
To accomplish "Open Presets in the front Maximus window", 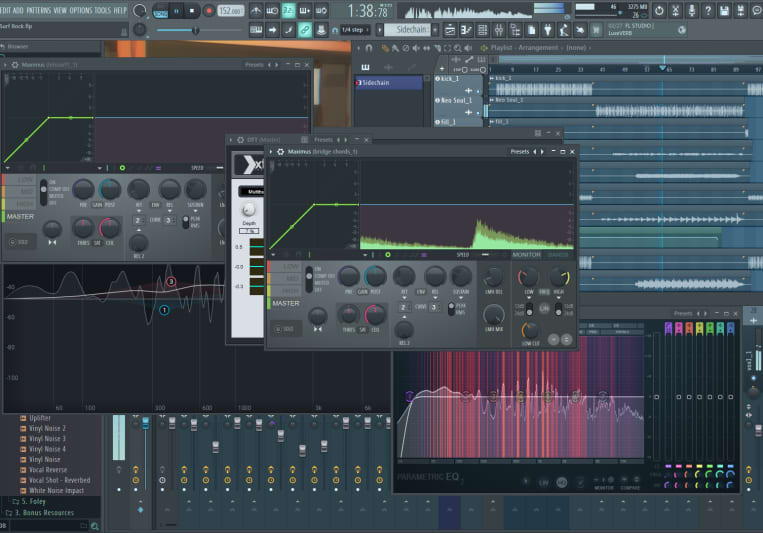I will pos(520,152).
